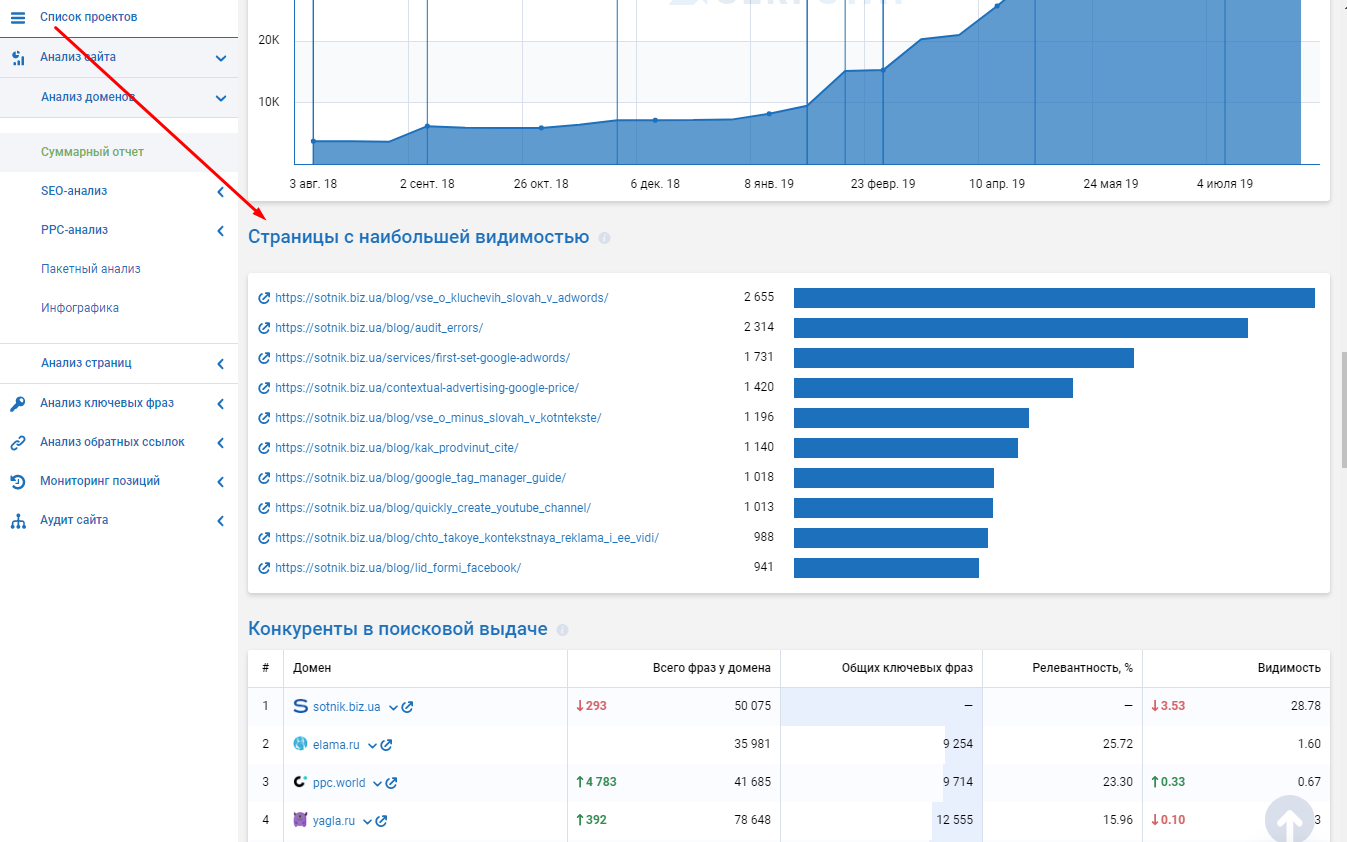Expand the SEO-анализ submenu
The image size is (1347, 842).
220,191
